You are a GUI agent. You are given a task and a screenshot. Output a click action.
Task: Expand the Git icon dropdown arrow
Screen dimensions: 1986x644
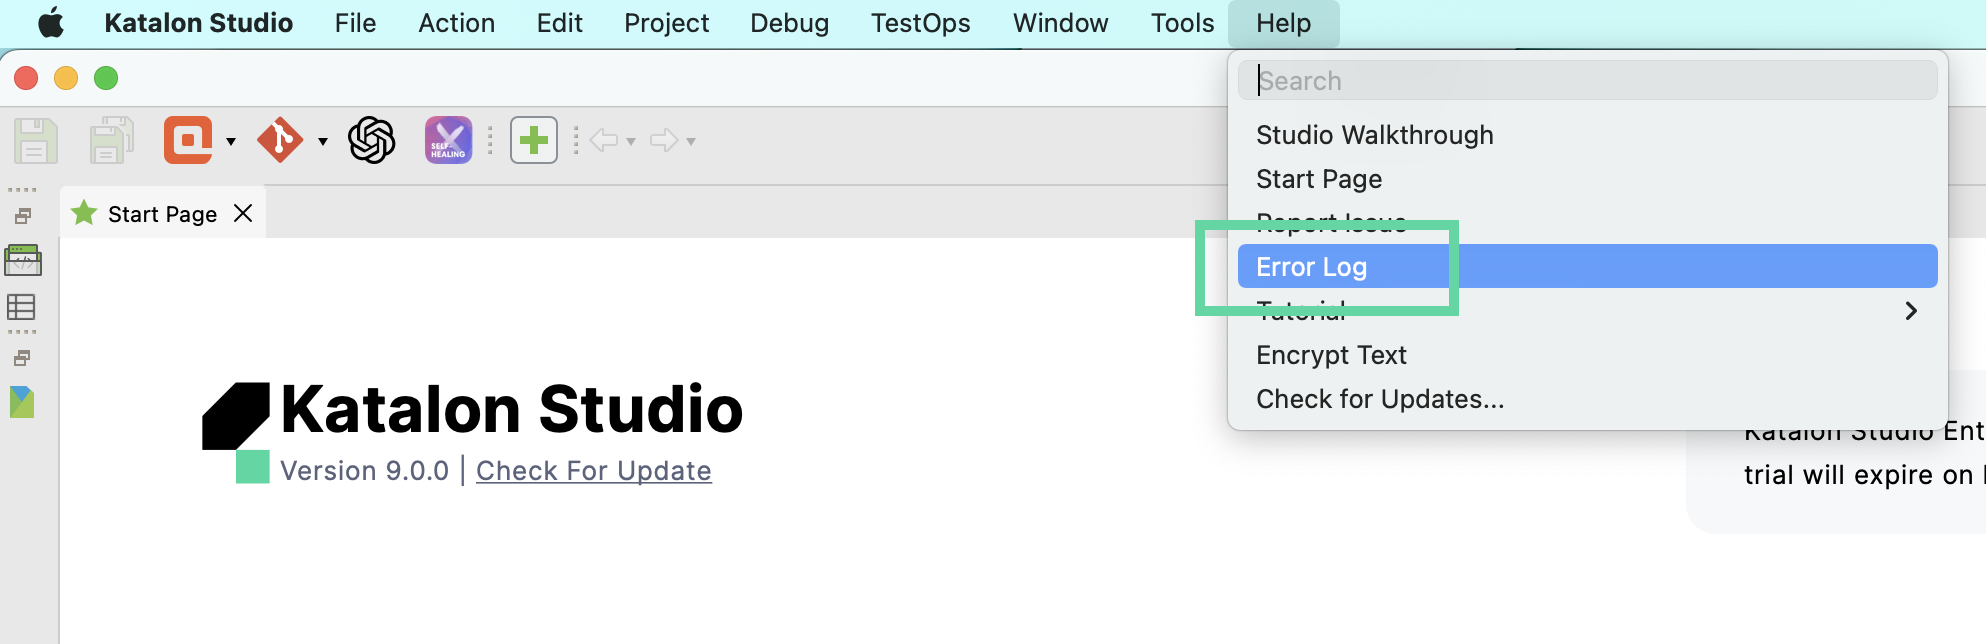(323, 142)
